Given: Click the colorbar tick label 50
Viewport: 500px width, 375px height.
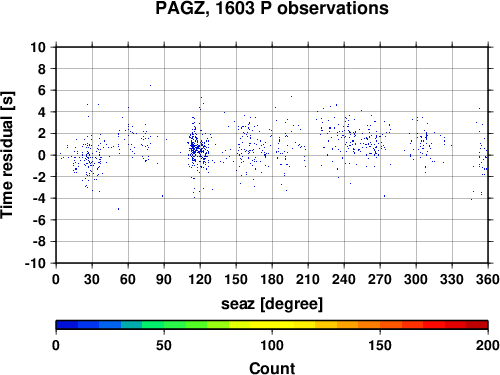Looking at the screenshot, I should click(x=164, y=345).
